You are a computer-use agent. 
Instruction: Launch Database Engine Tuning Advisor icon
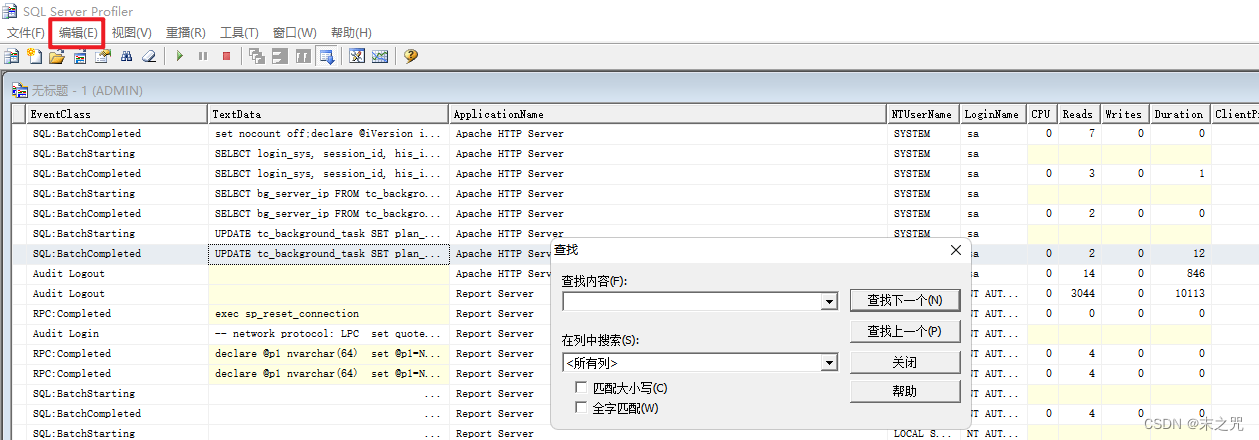coord(357,56)
